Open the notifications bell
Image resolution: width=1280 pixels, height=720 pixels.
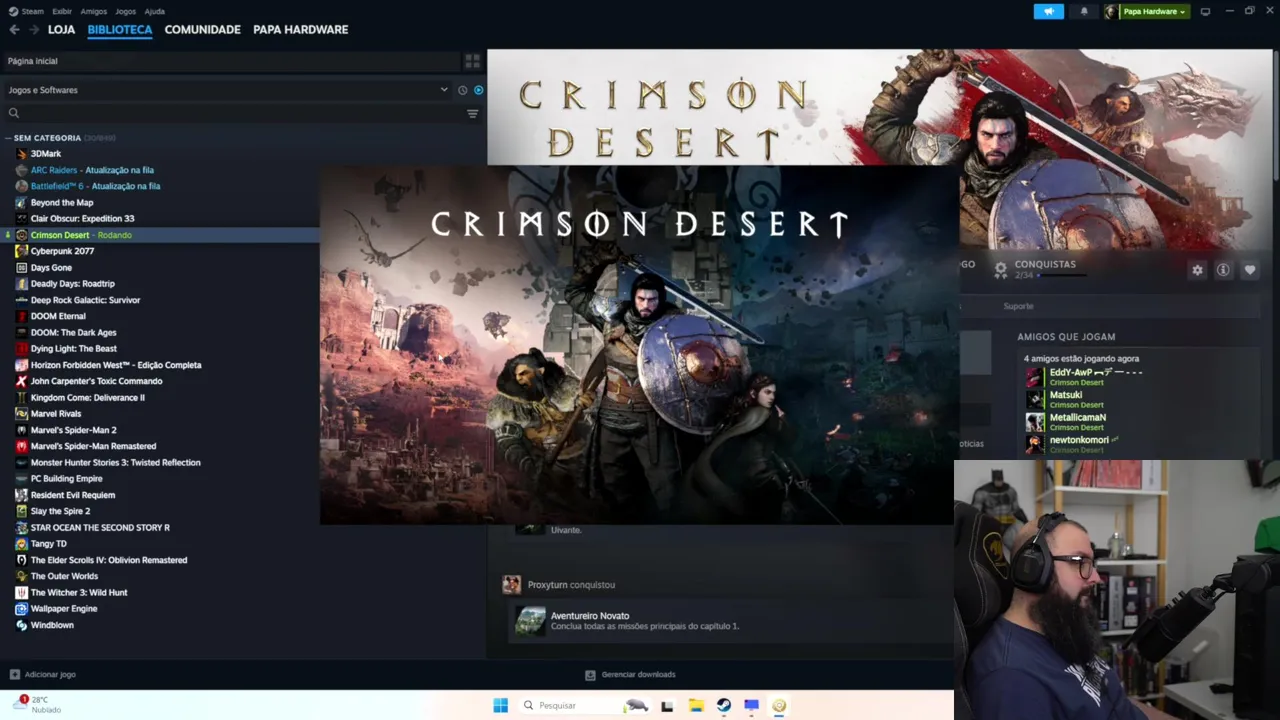tap(1084, 11)
